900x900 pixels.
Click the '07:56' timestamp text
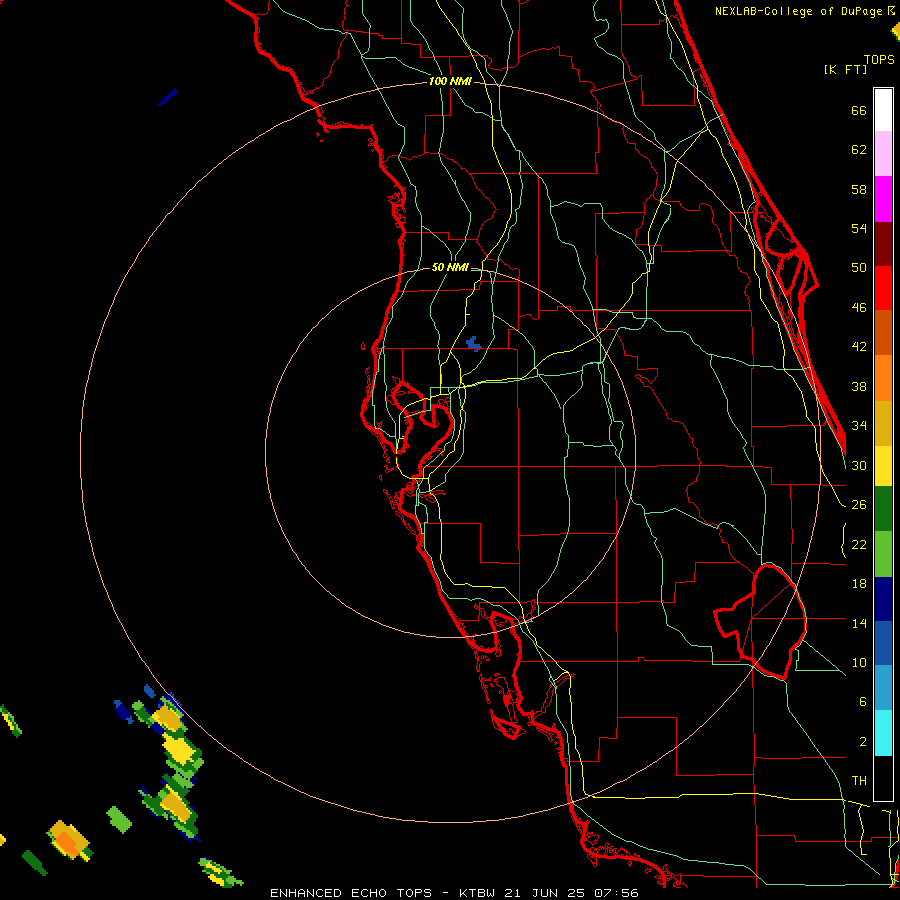coord(616,893)
